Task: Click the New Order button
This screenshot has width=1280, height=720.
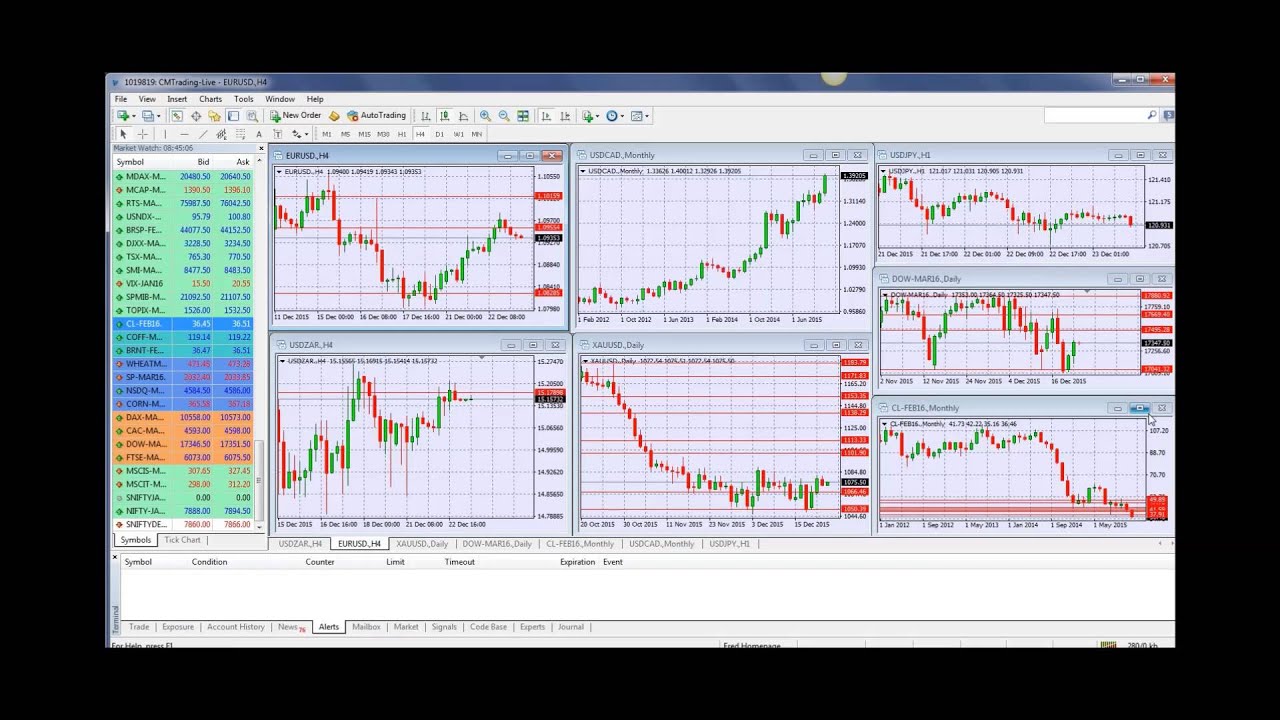Action: (295, 116)
